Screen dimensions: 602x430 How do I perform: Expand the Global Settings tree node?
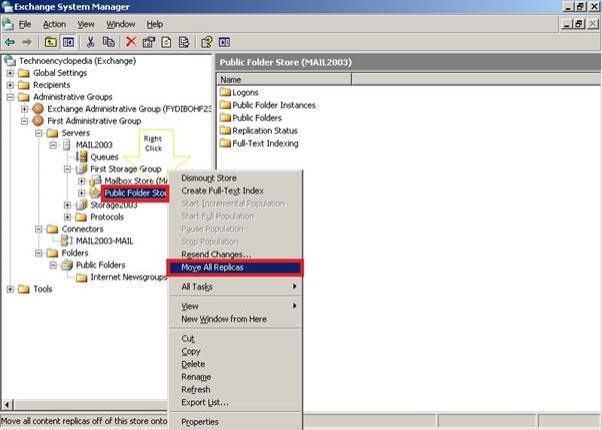pyautogui.click(x=10, y=73)
